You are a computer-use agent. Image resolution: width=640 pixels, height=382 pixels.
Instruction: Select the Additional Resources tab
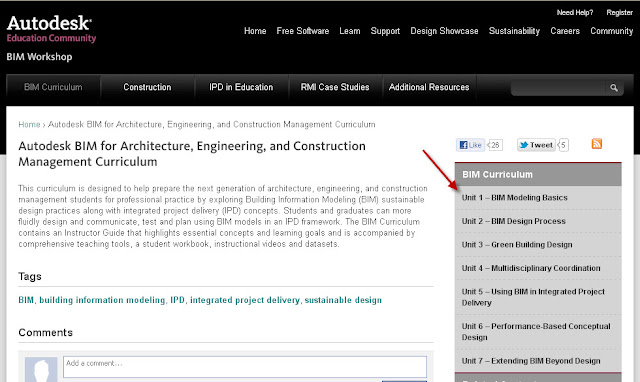click(429, 87)
